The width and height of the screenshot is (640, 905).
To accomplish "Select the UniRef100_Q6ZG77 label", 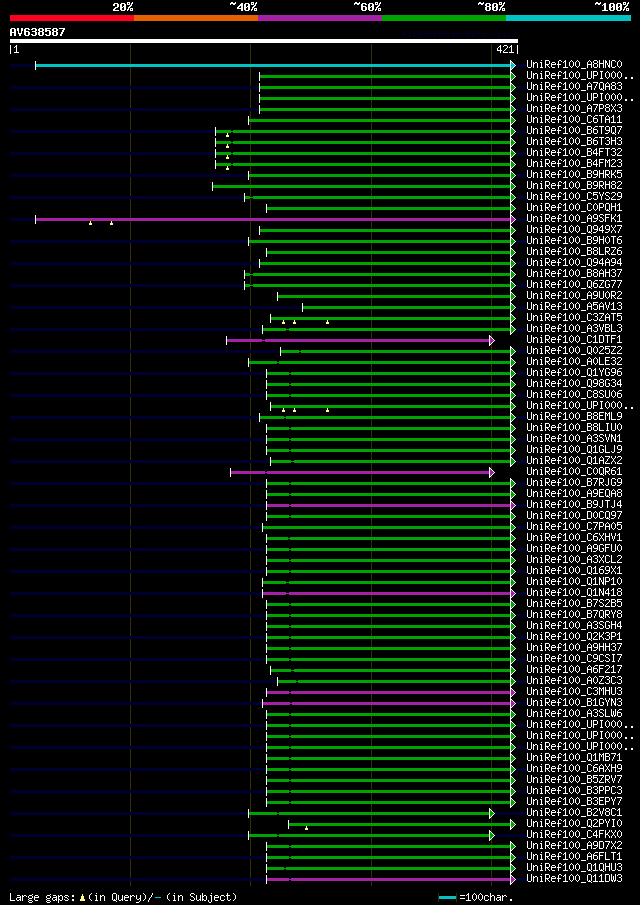I will click(574, 285).
